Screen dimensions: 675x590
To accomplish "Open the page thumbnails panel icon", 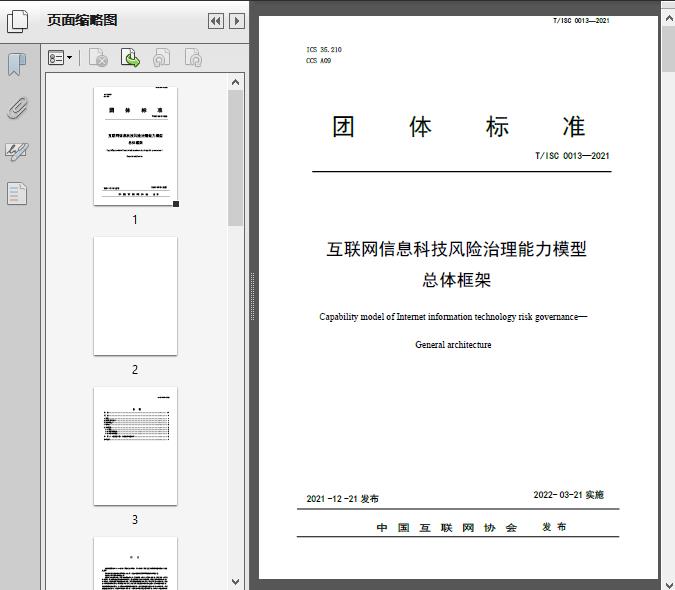I will coord(18,21).
